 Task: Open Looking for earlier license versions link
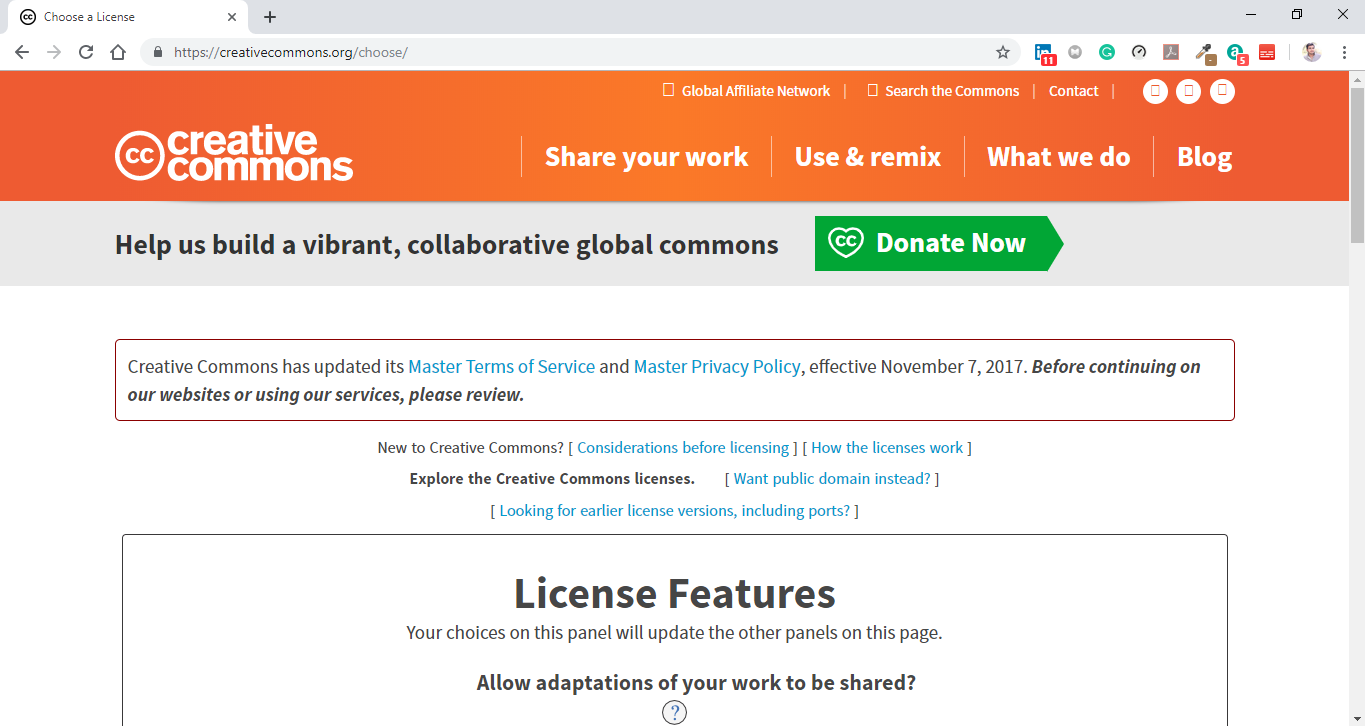675,511
